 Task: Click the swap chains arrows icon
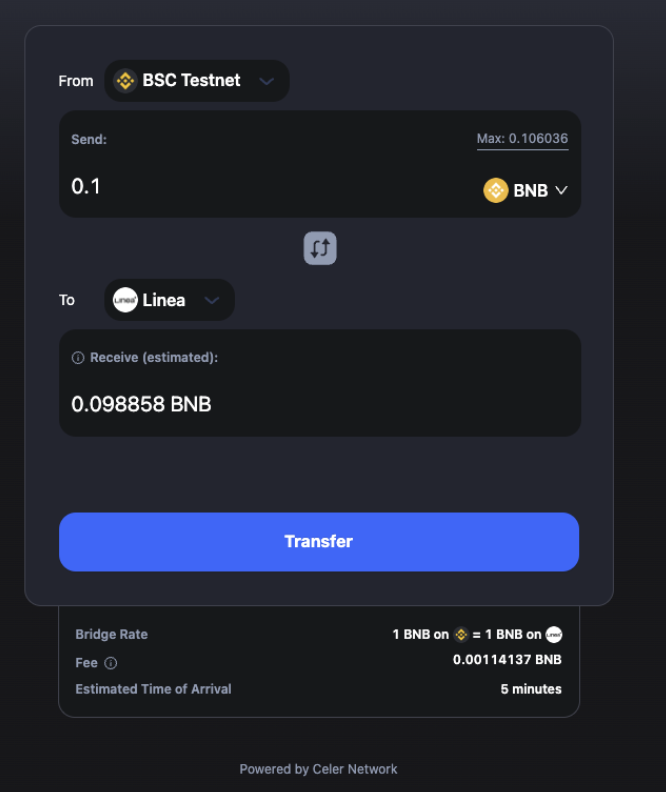pos(320,248)
